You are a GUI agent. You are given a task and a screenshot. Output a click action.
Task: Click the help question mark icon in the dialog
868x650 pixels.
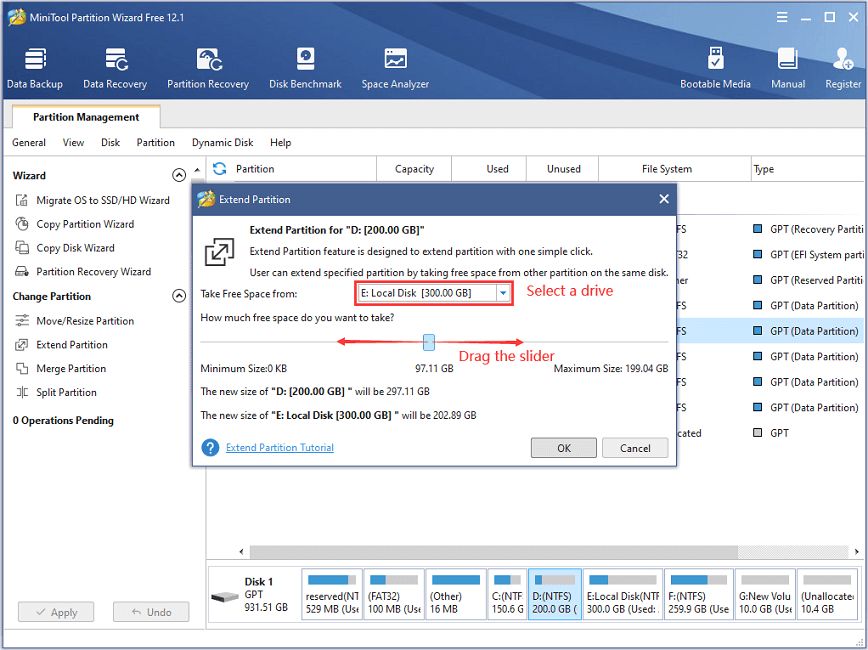210,447
